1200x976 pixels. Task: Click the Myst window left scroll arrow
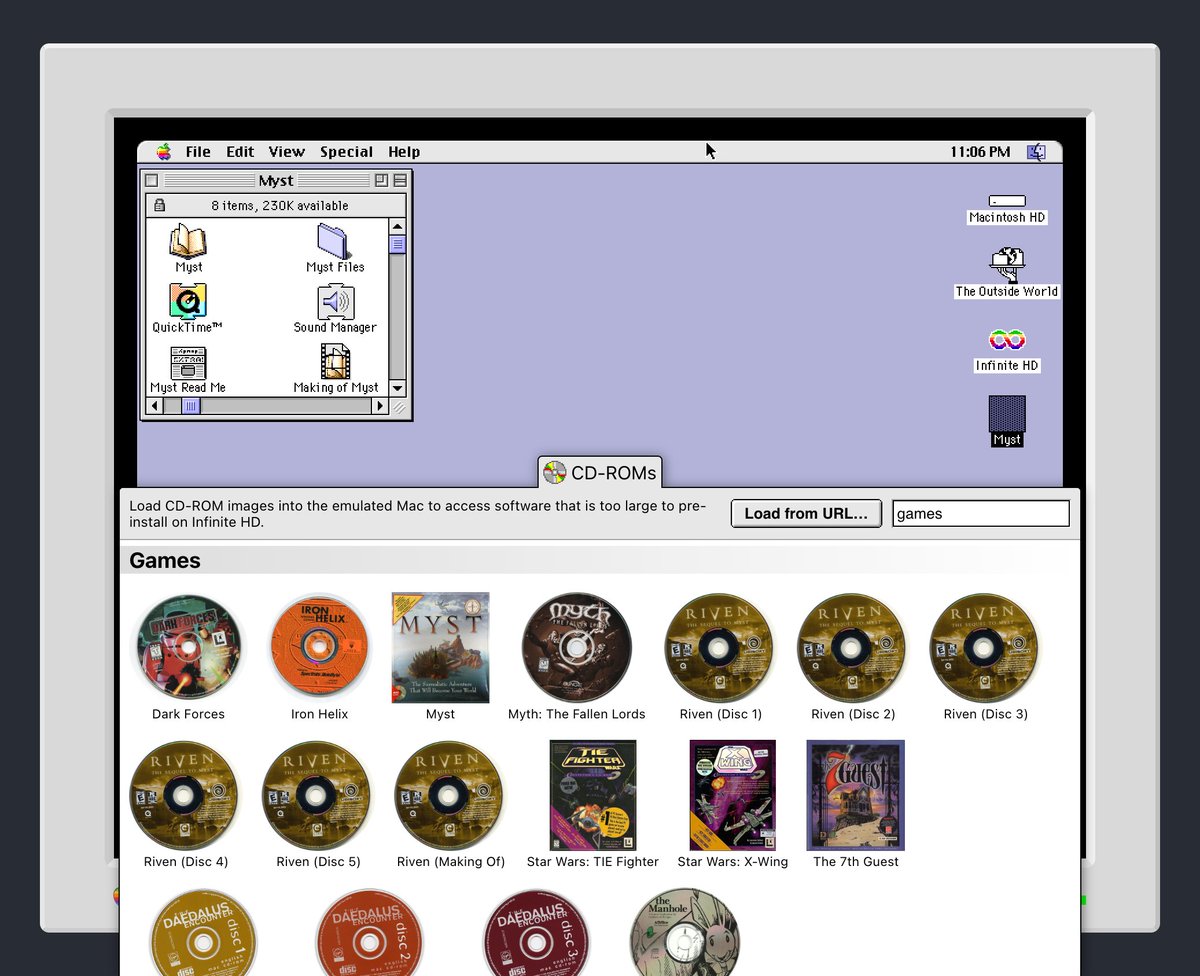[x=154, y=406]
